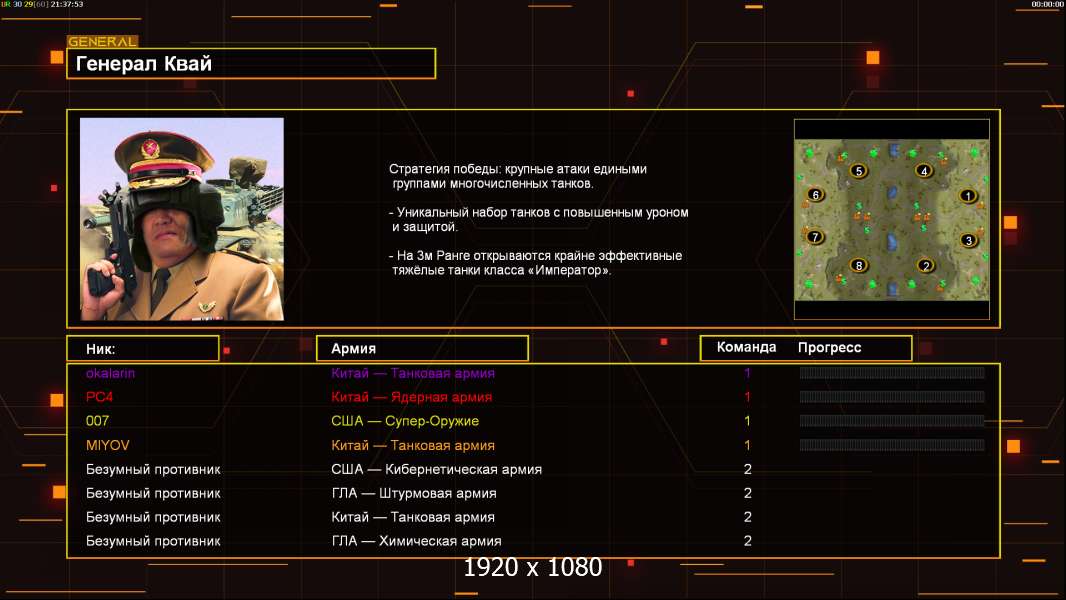Screen dimensions: 1066x600
Task: Click the 'Прогресс' column header
Action: pyautogui.click(x=829, y=347)
